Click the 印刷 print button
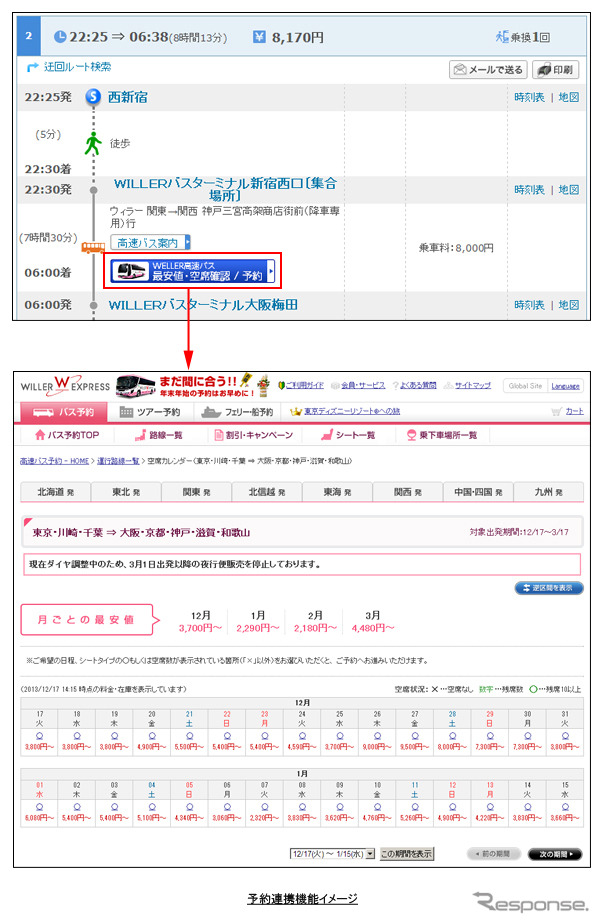The height and width of the screenshot is (924, 600). 555,70
